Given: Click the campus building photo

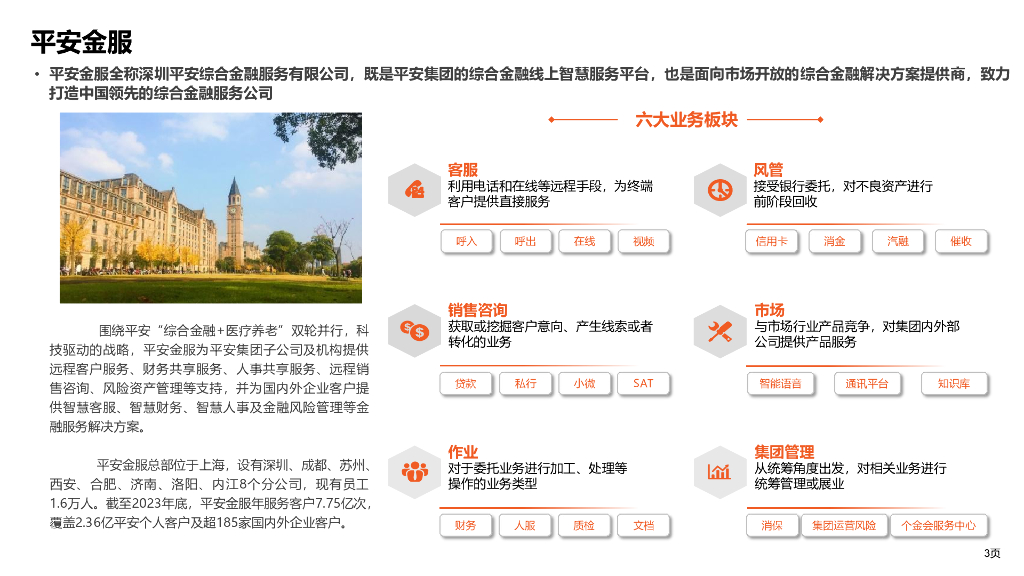Looking at the screenshot, I should 211,208.
